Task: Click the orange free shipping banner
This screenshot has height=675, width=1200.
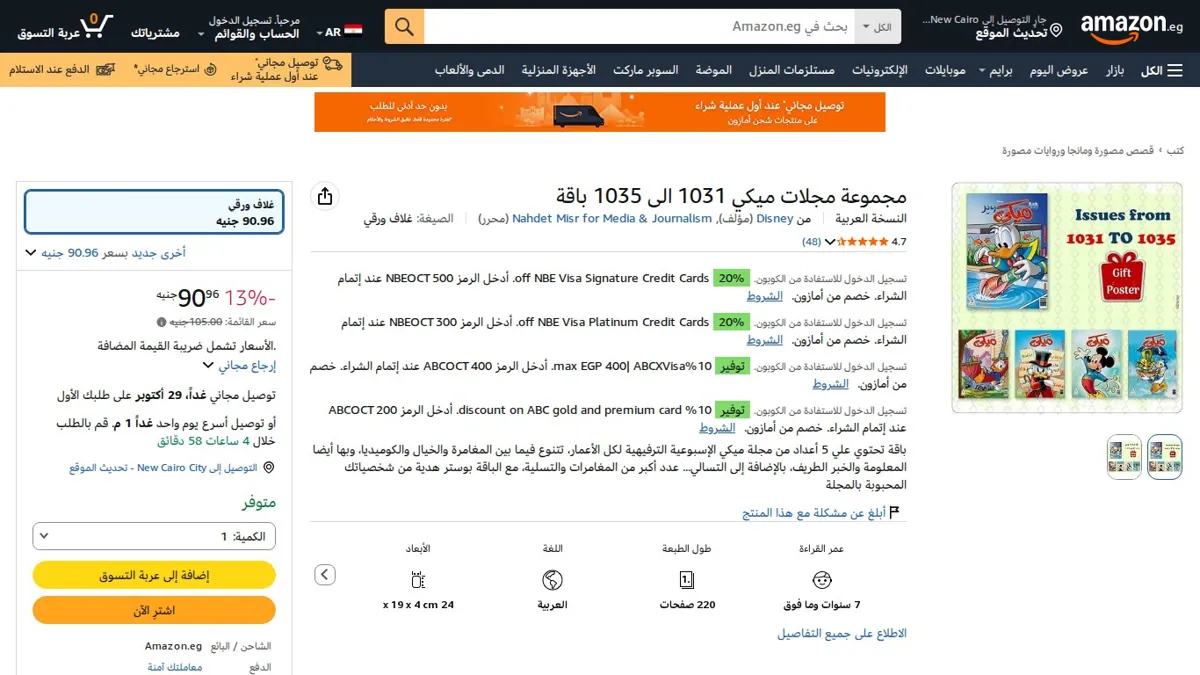Action: [600, 112]
